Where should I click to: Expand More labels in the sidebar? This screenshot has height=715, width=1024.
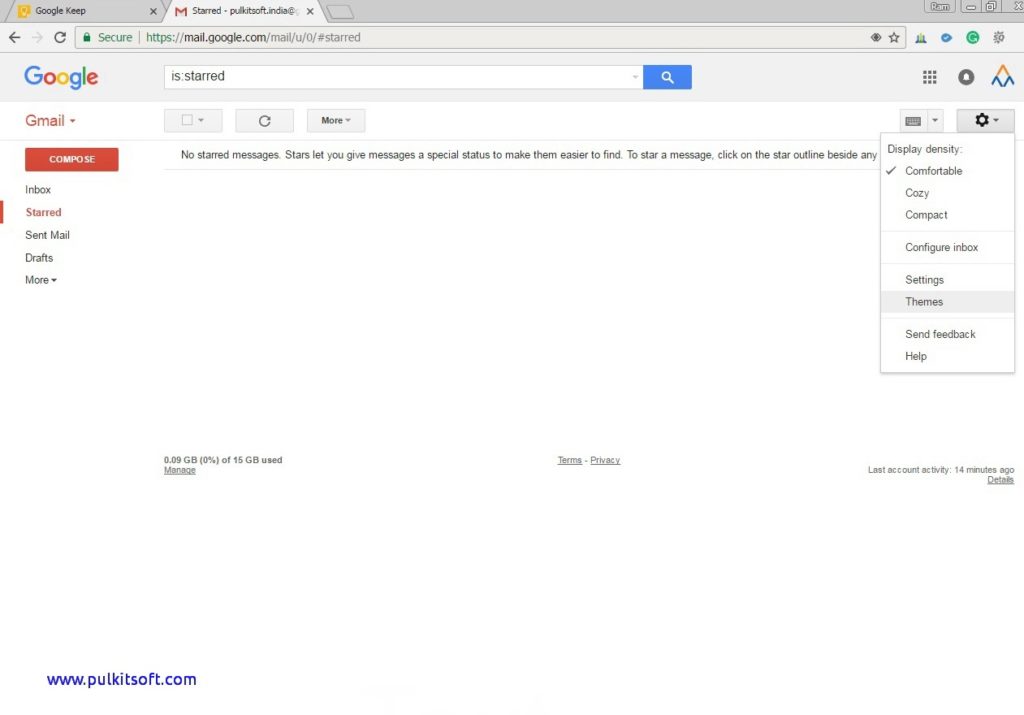[40, 280]
